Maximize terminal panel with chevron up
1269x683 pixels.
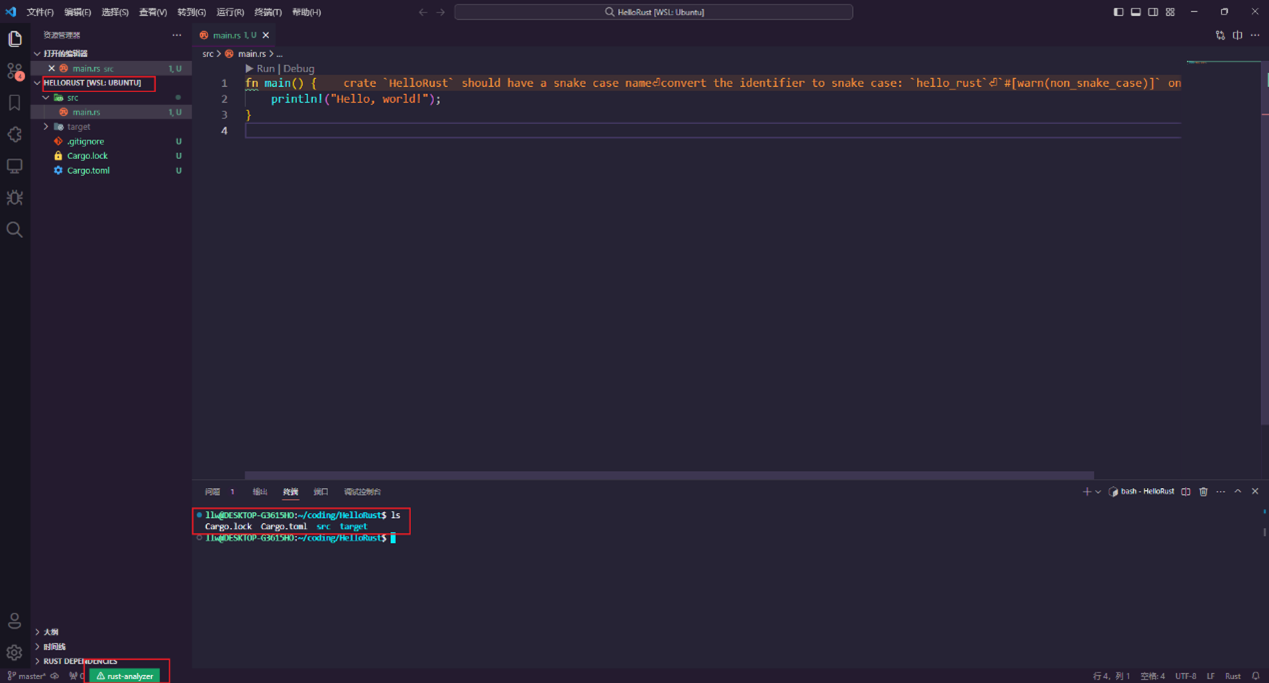click(1238, 492)
